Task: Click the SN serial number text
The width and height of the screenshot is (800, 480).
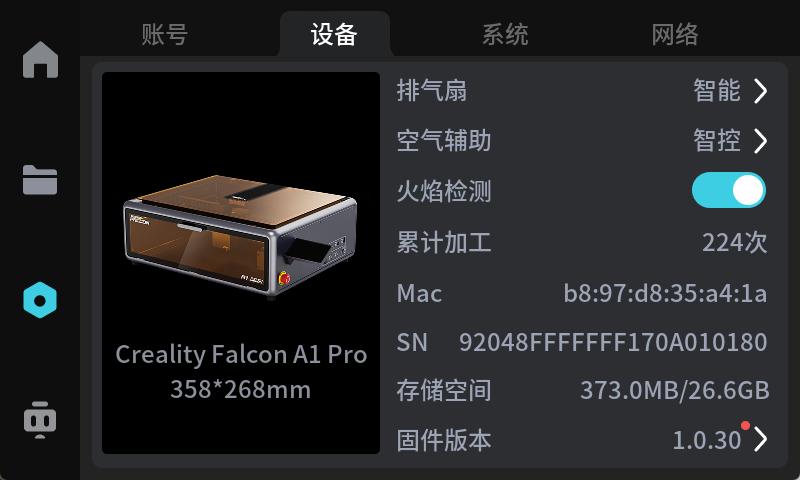Action: point(613,342)
